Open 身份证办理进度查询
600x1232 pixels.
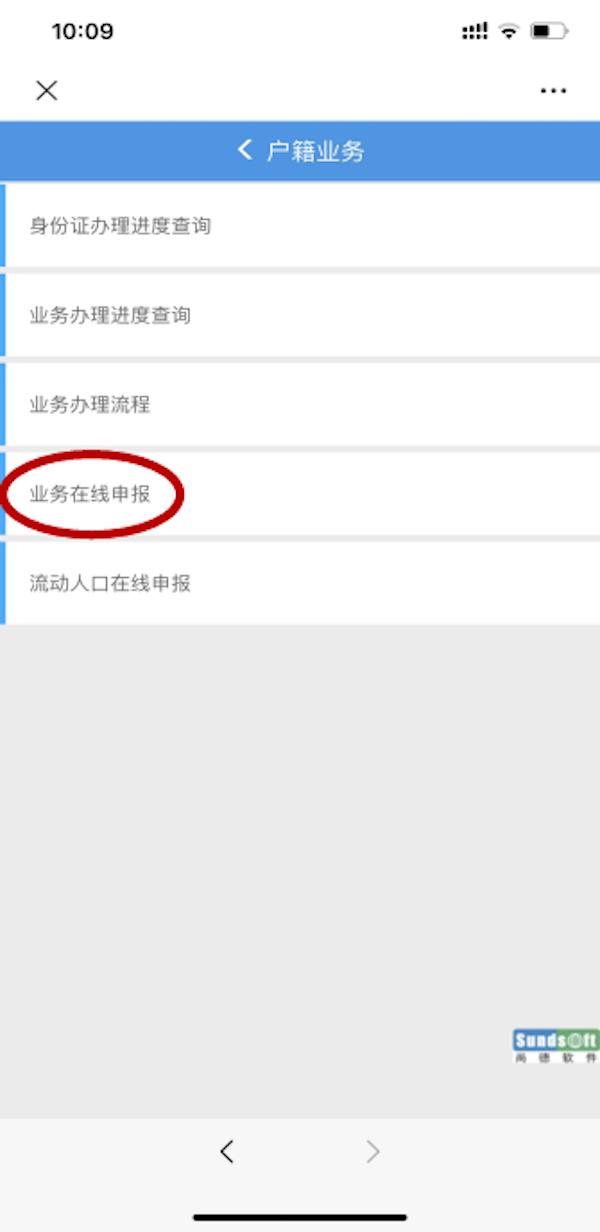[x=300, y=226]
